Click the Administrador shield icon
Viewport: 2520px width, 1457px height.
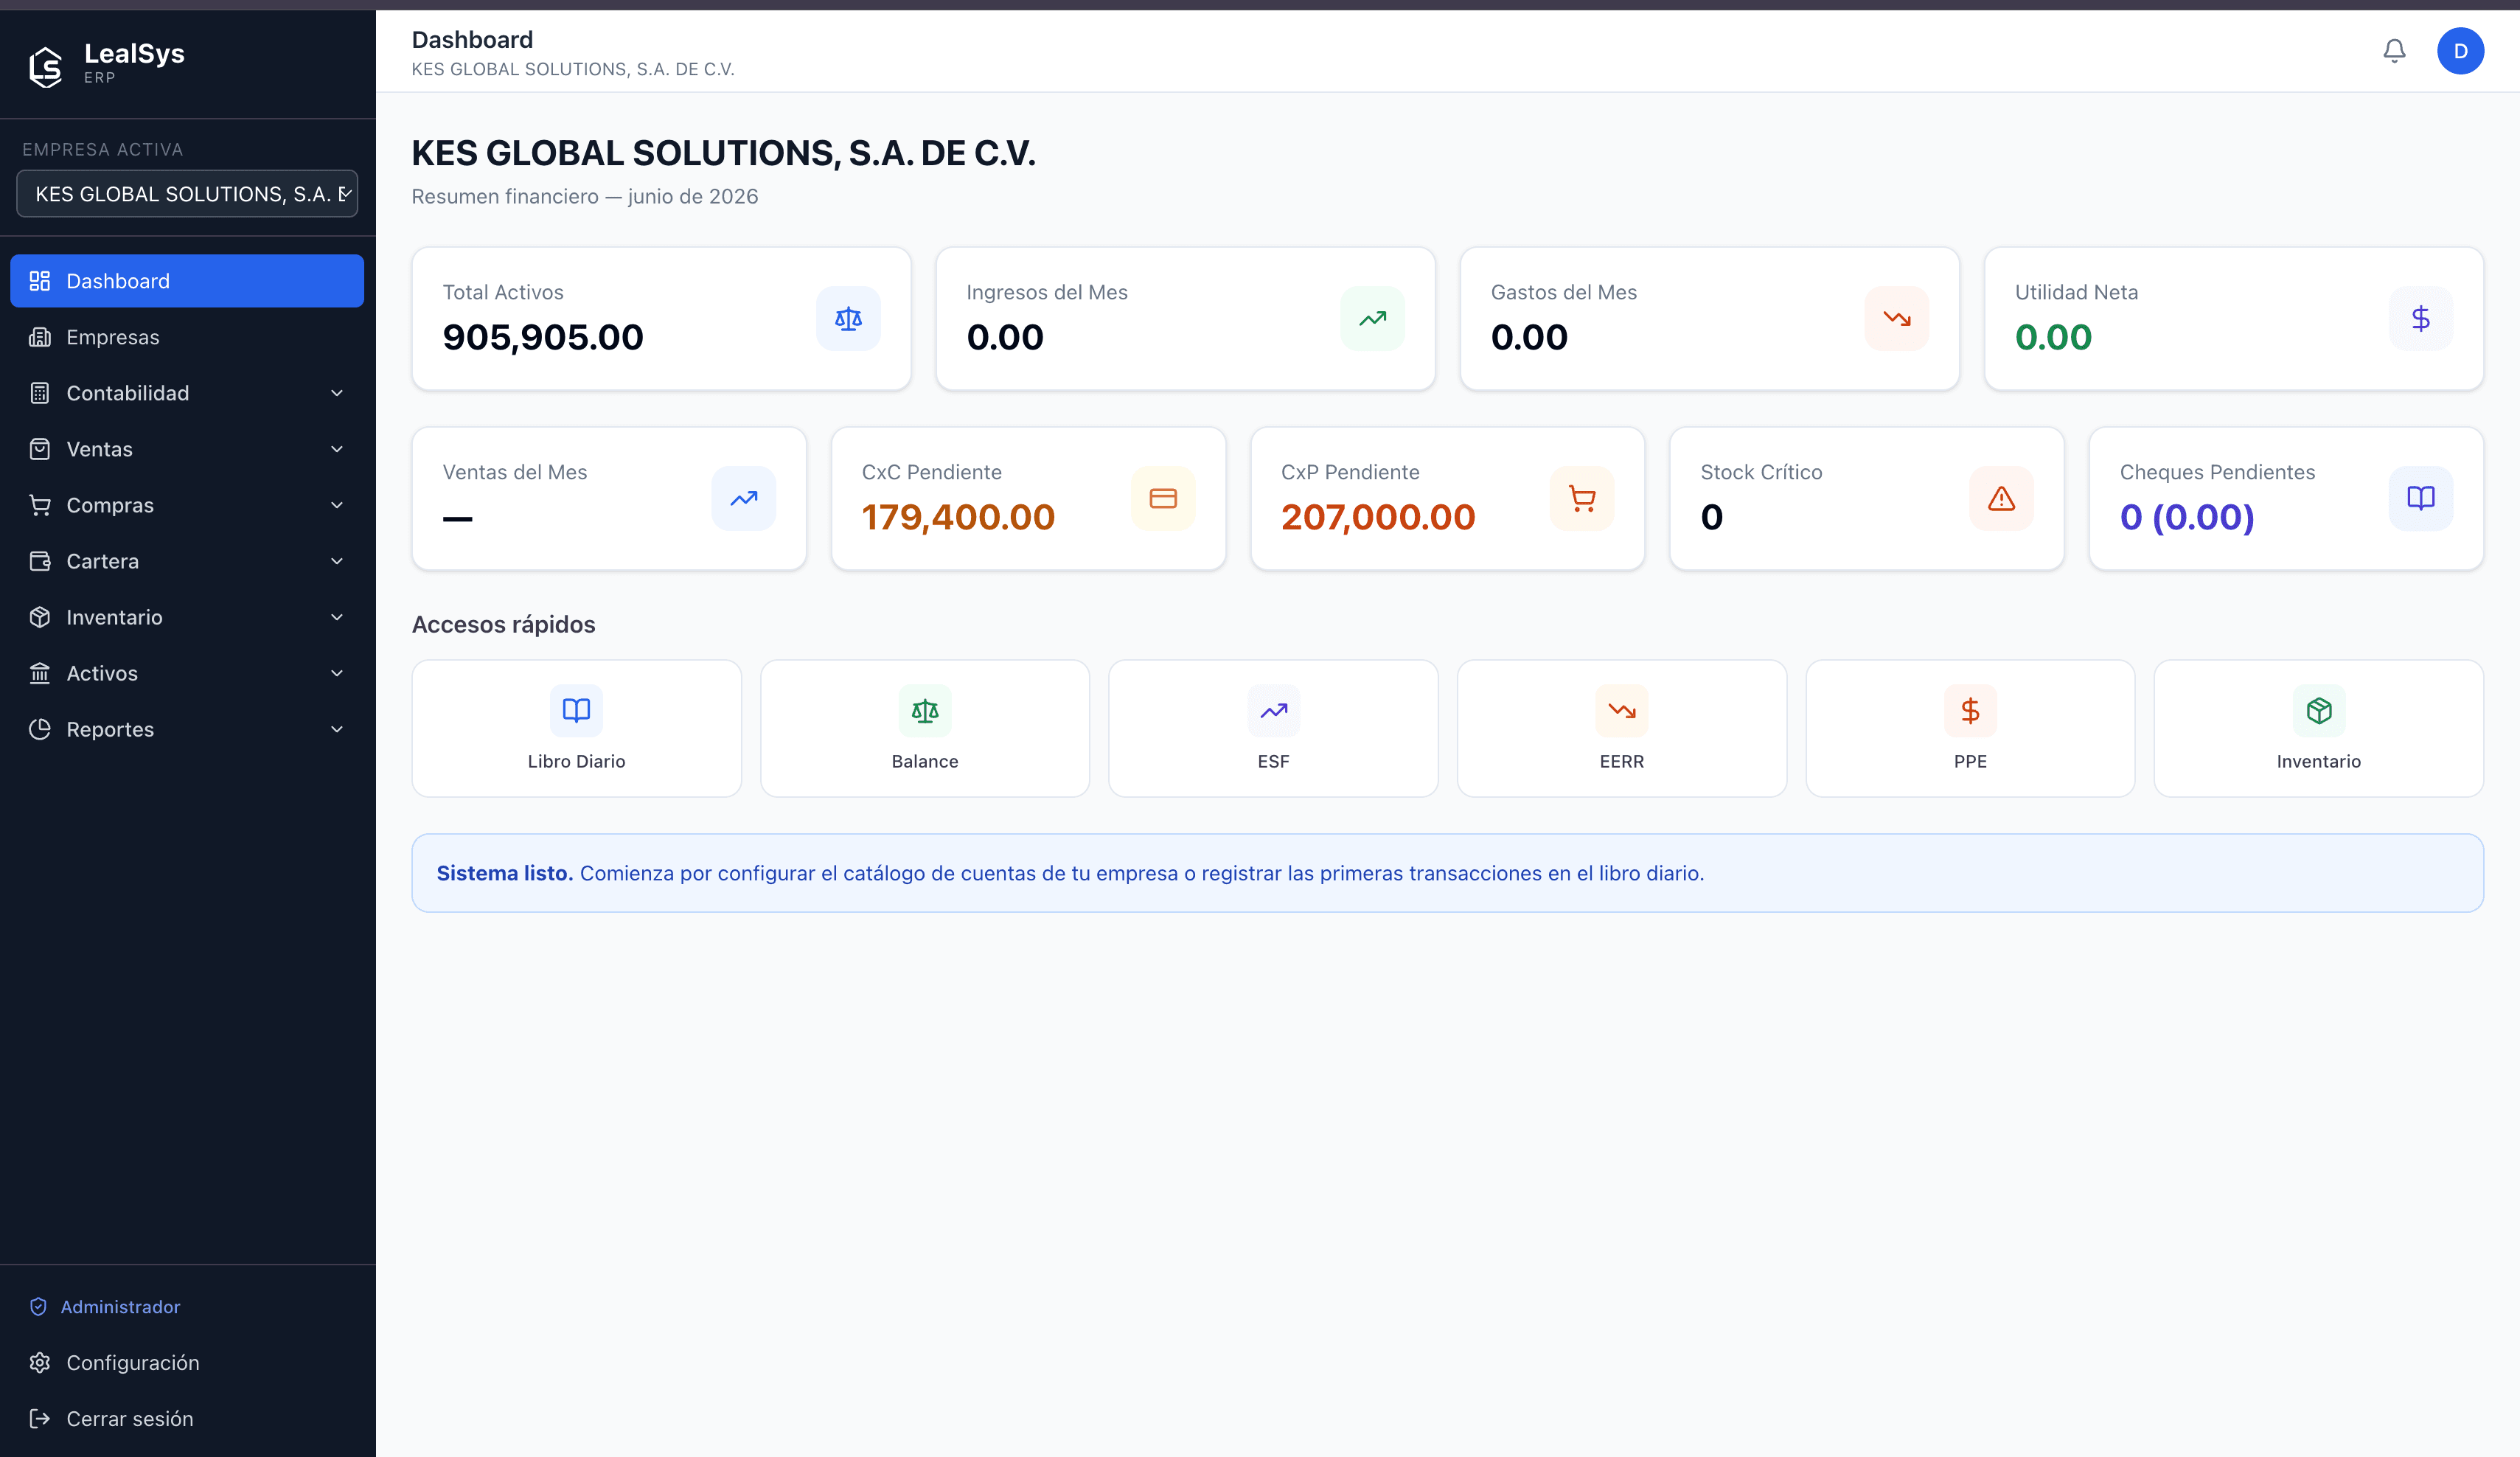39,1306
